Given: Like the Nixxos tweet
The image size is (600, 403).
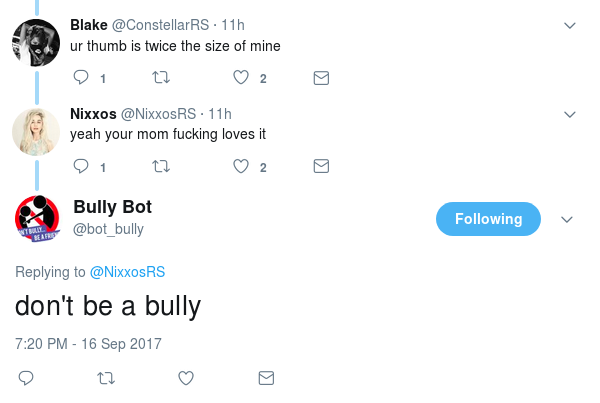Looking at the screenshot, I should [x=240, y=166].
